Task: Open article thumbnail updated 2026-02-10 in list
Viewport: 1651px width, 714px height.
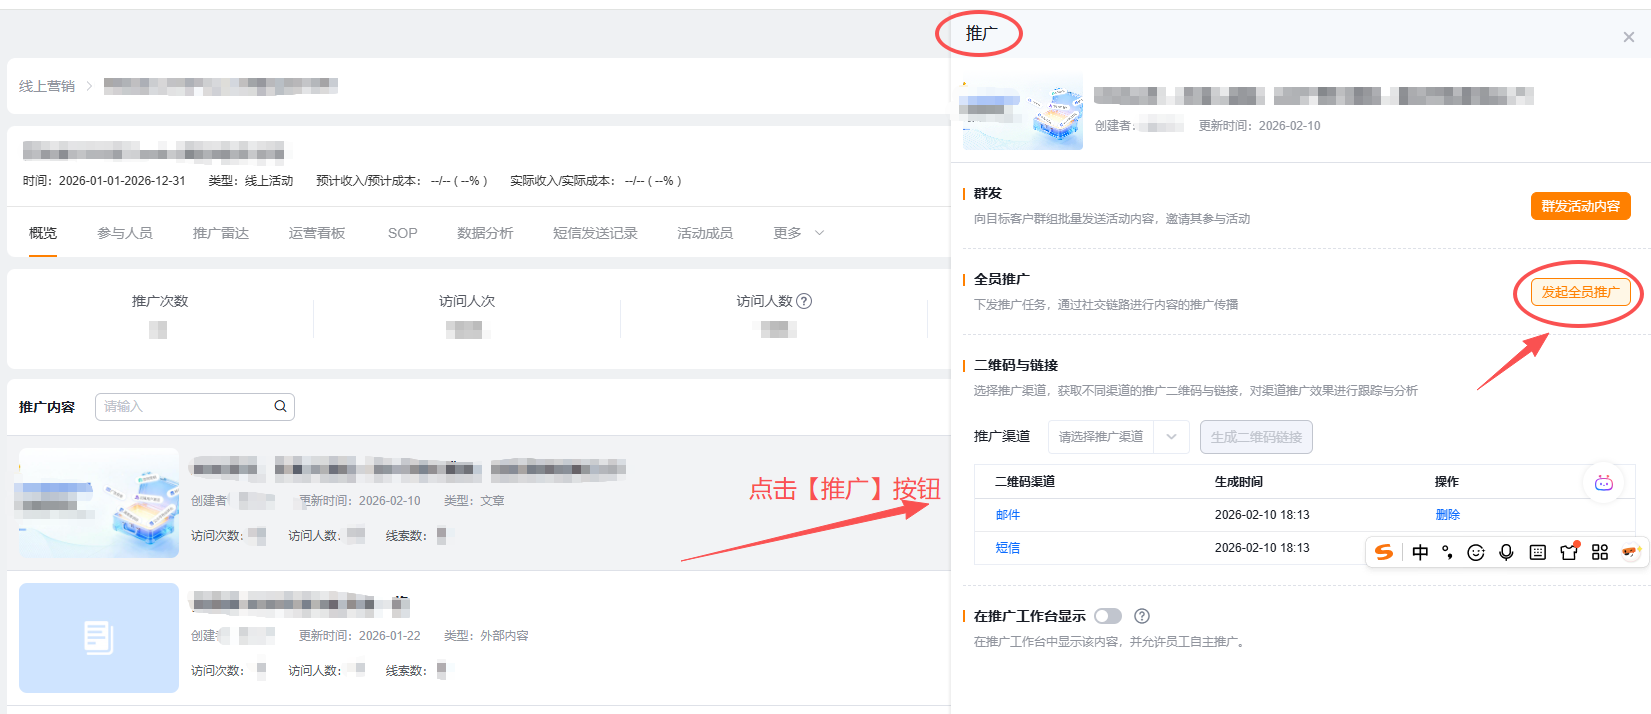Action: coord(99,503)
